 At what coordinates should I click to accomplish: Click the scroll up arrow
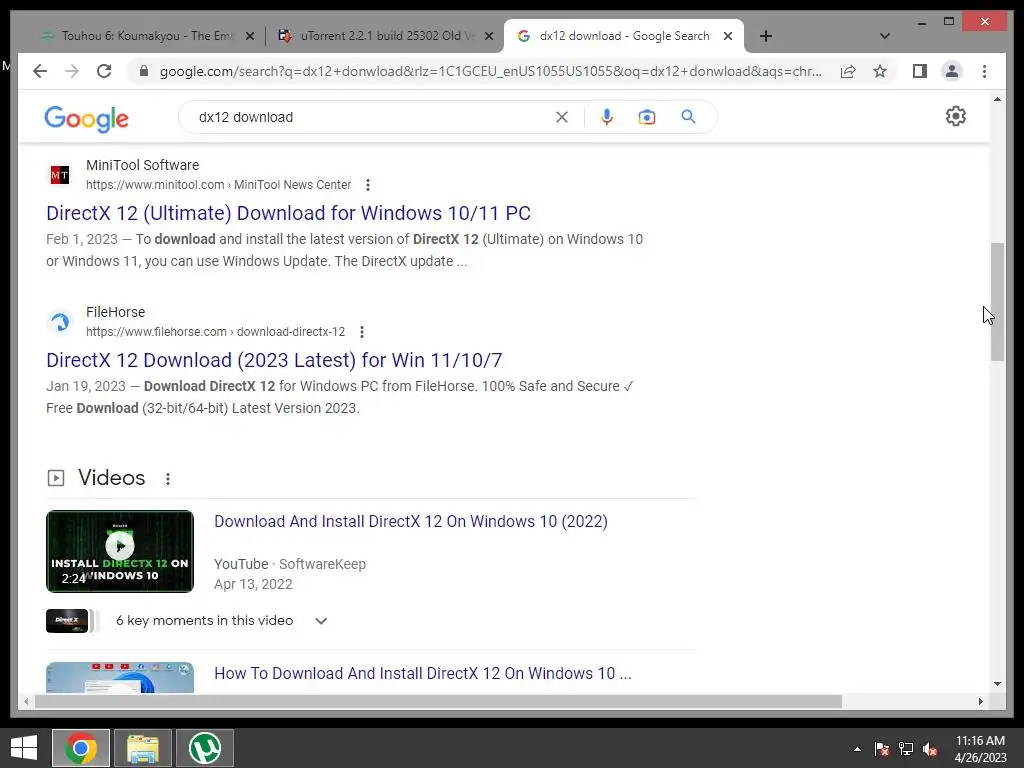pos(997,99)
